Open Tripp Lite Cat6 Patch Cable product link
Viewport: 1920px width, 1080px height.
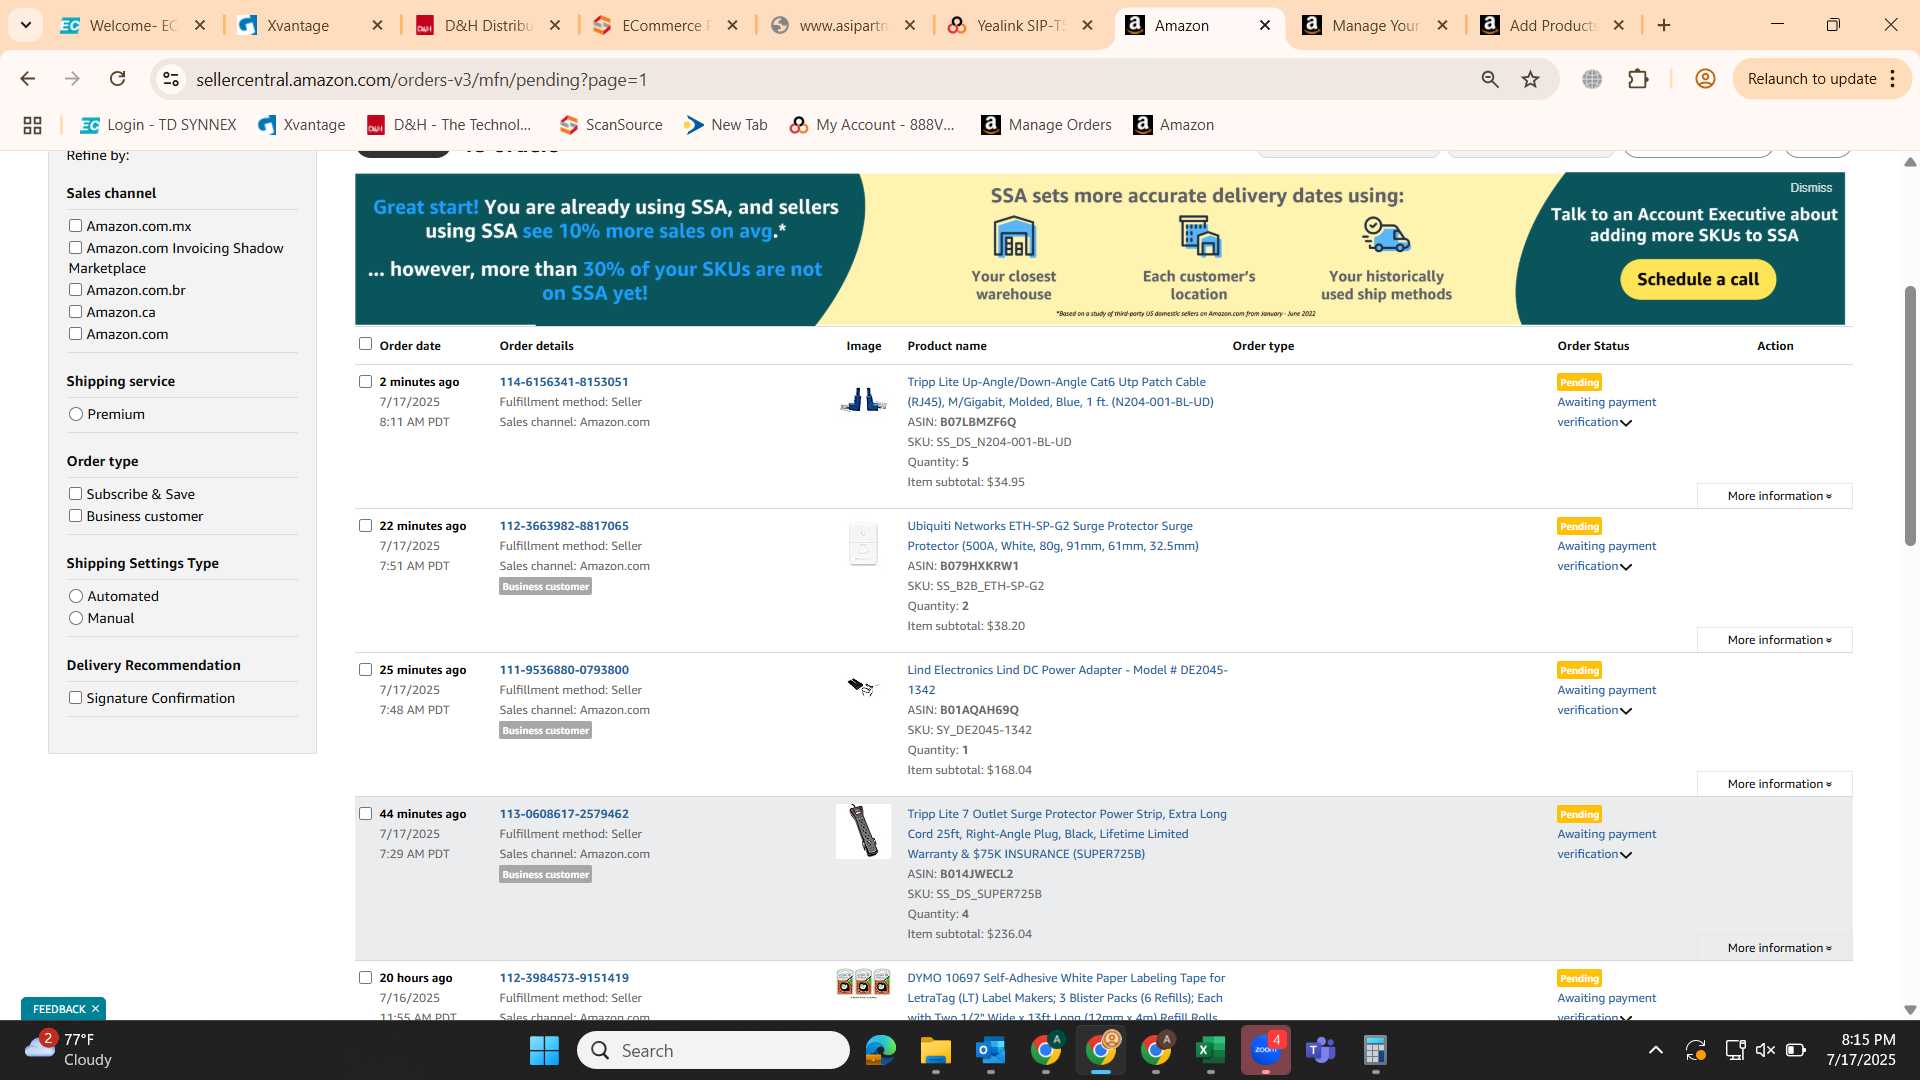(x=1060, y=392)
